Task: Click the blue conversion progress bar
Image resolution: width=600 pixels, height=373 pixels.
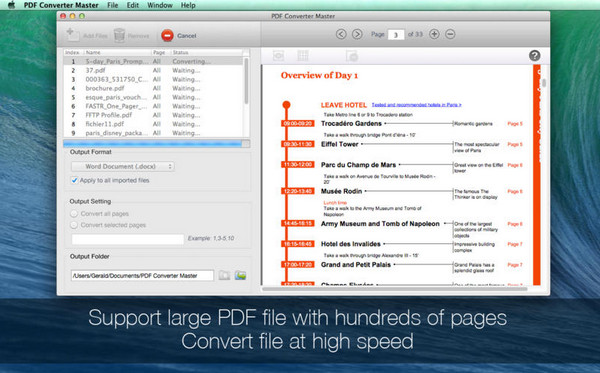Action: pos(157,143)
